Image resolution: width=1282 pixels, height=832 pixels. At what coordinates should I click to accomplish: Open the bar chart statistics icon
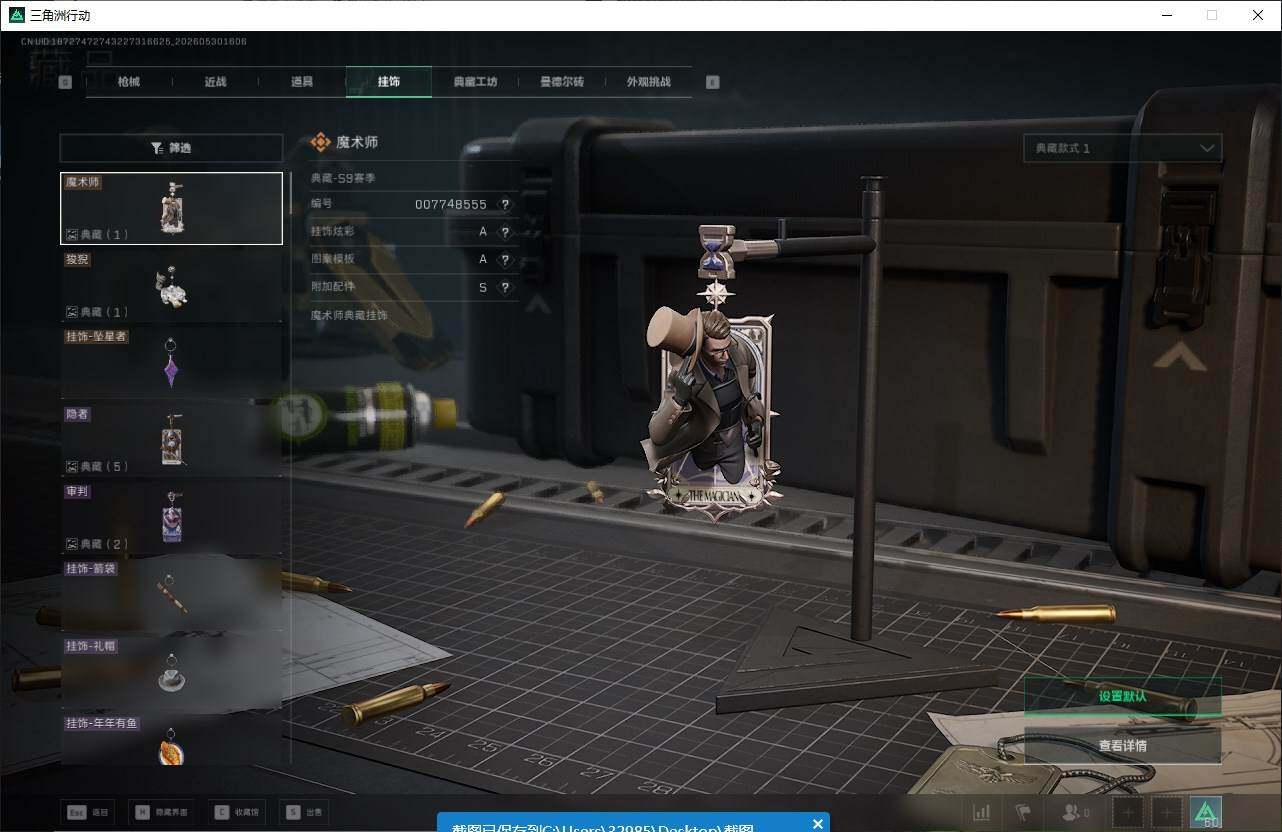click(x=982, y=813)
